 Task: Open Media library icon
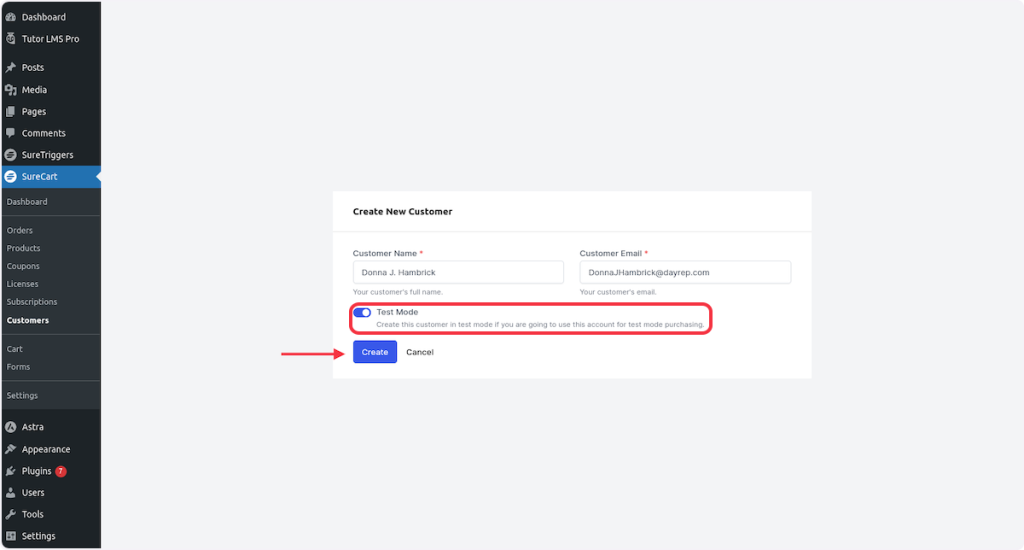[10, 90]
